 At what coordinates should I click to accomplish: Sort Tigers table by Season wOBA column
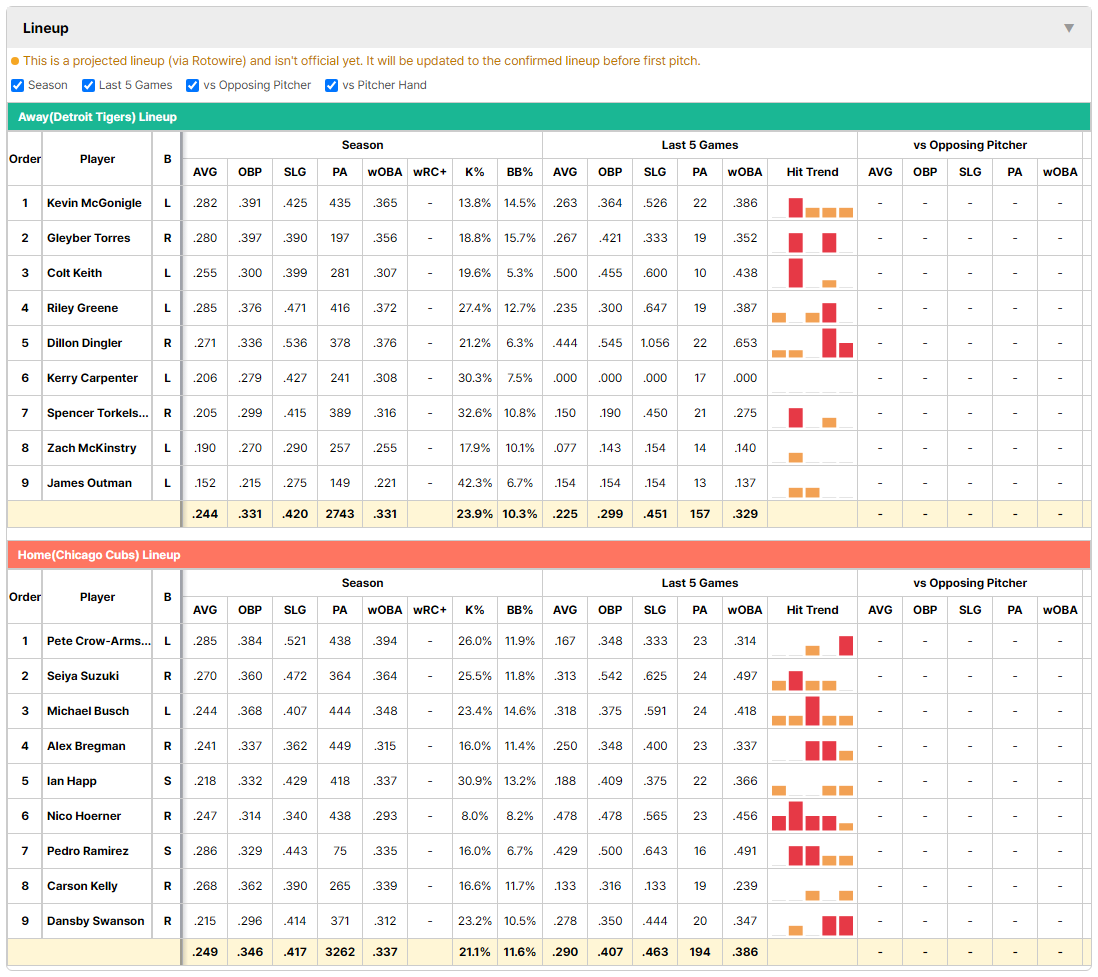coord(384,172)
